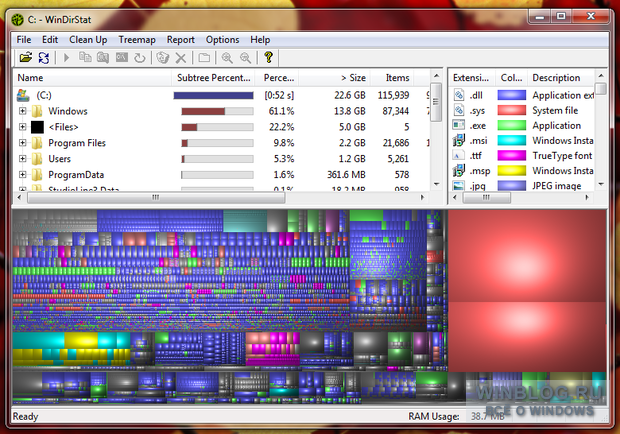Sort by the Subtree Percentage column header
Image resolution: width=620 pixels, height=434 pixels.
[x=214, y=78]
